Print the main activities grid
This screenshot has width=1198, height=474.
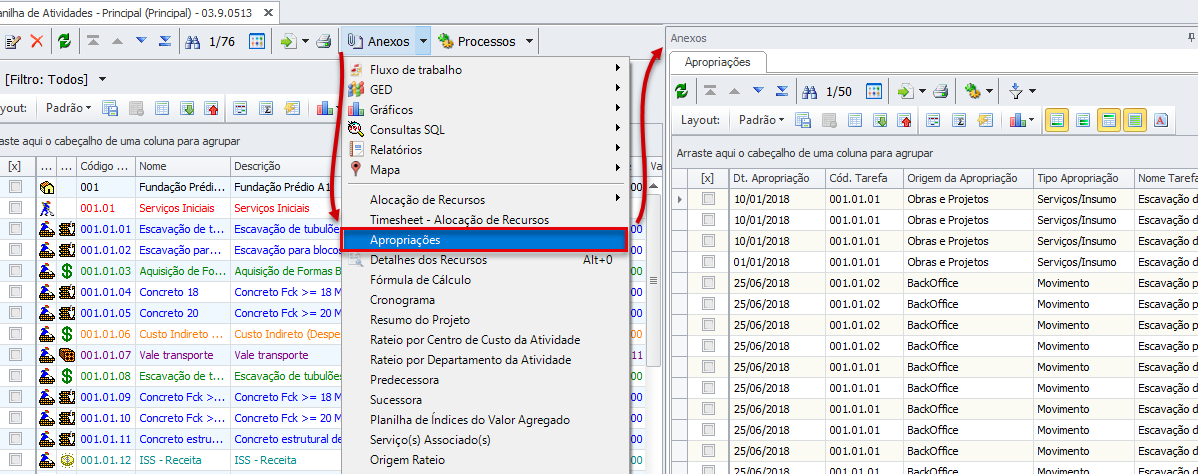click(x=324, y=41)
